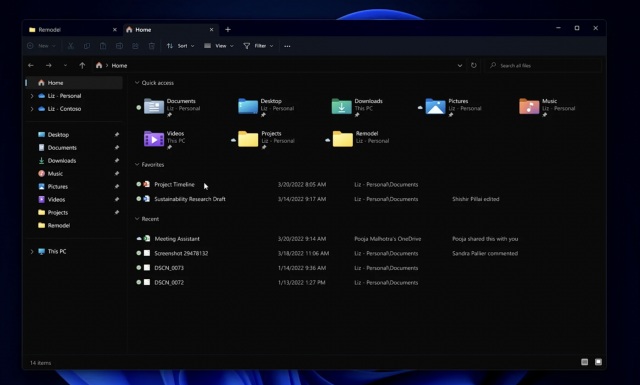Click Pooja shared this with you text

[485, 239]
